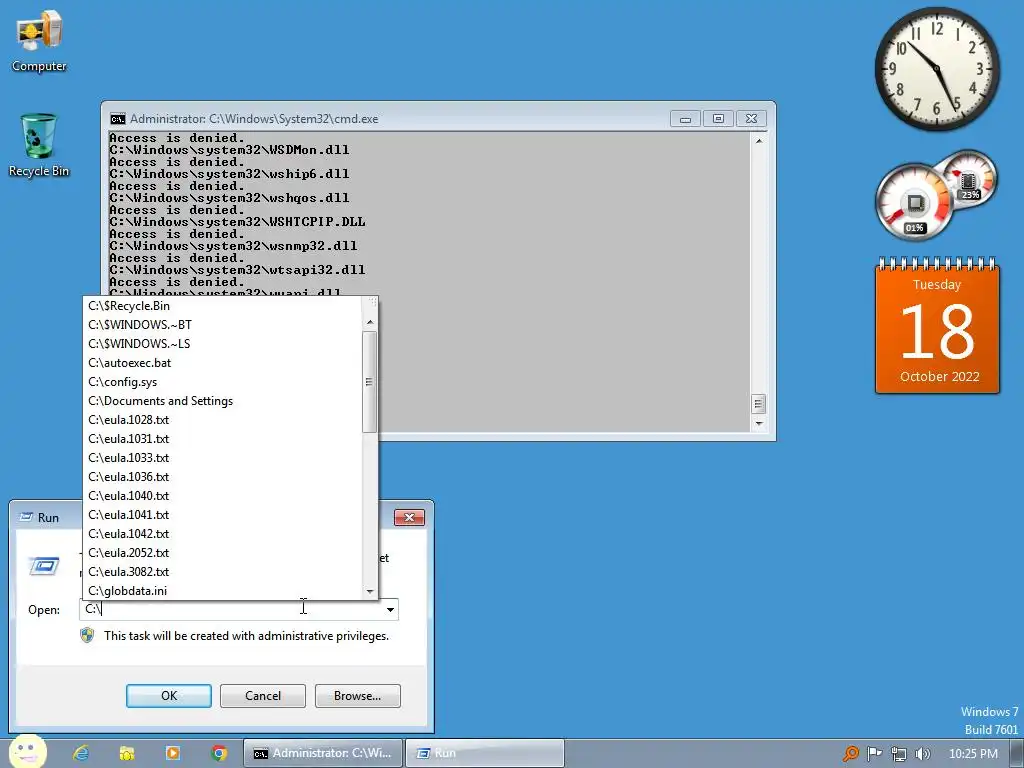Select C:\eula.1041.txt suggestion
The width and height of the screenshot is (1024, 768).
coord(222,515)
